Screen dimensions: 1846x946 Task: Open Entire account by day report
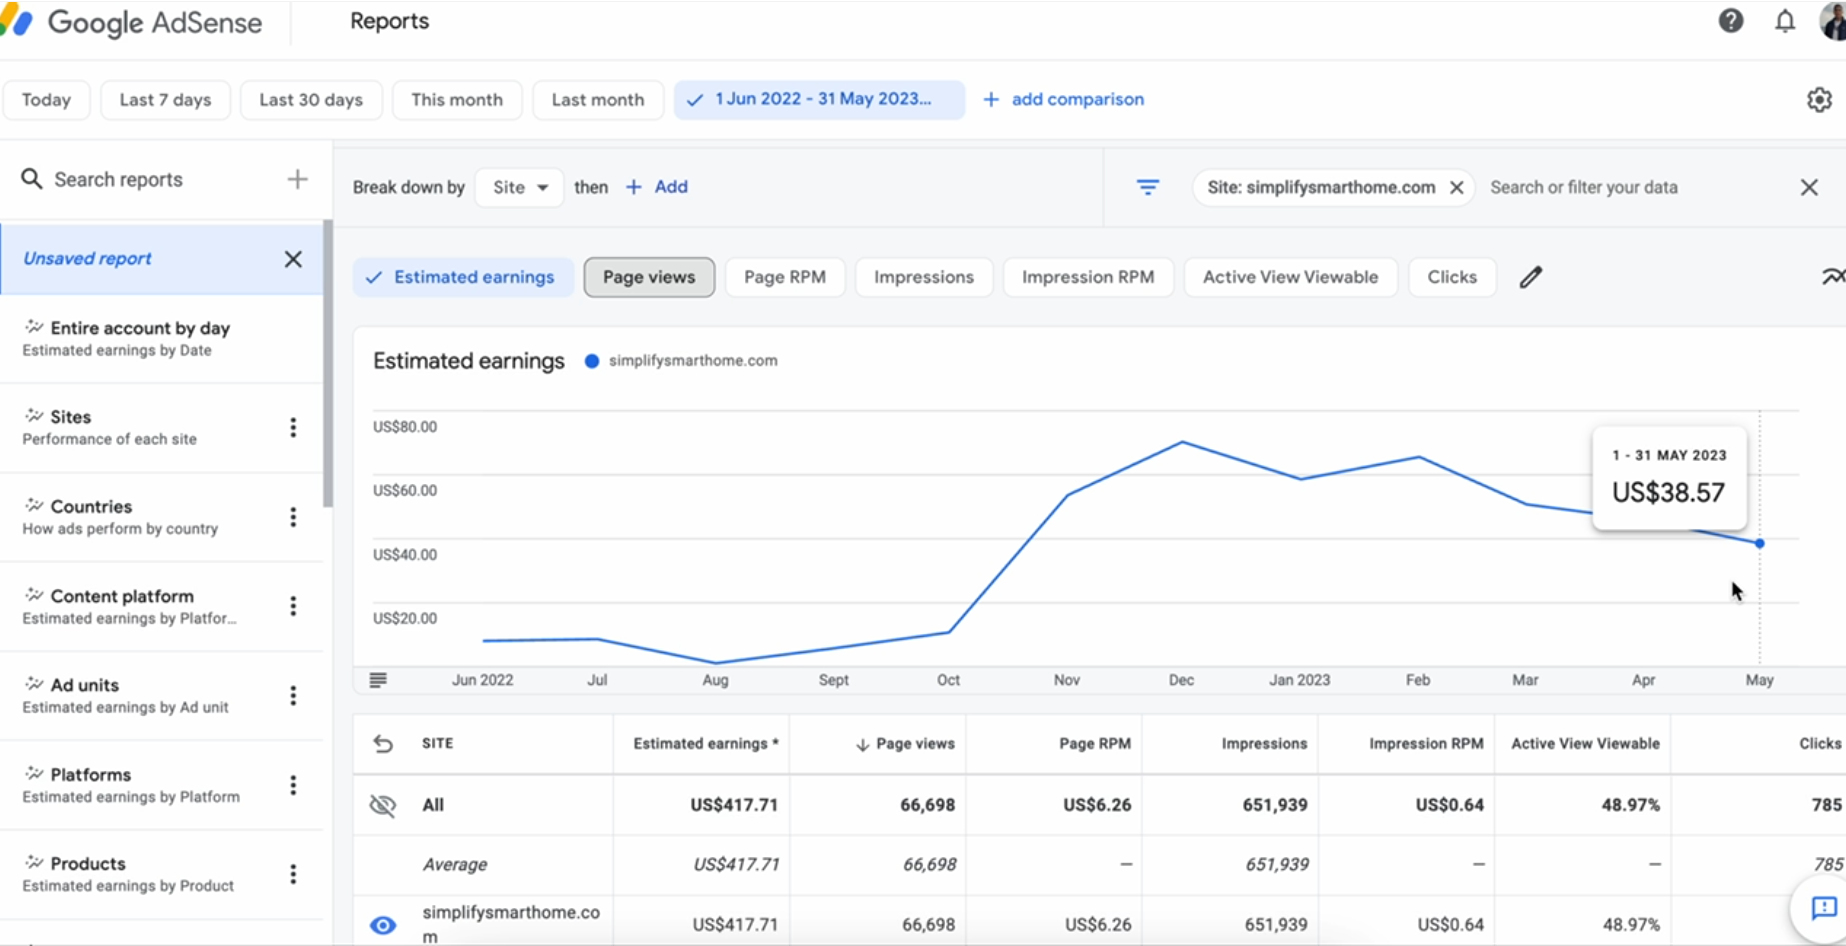coord(162,338)
